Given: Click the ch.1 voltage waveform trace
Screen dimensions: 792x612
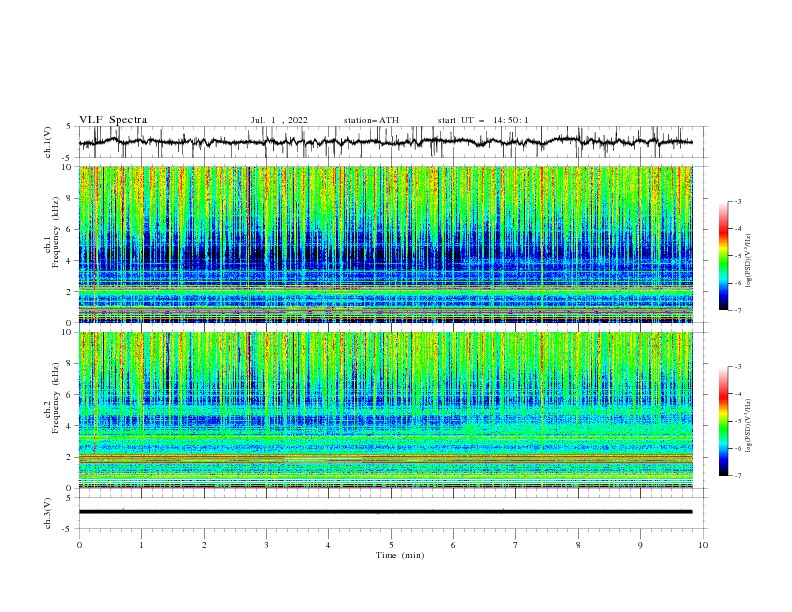Looking at the screenshot, I should point(385,142).
